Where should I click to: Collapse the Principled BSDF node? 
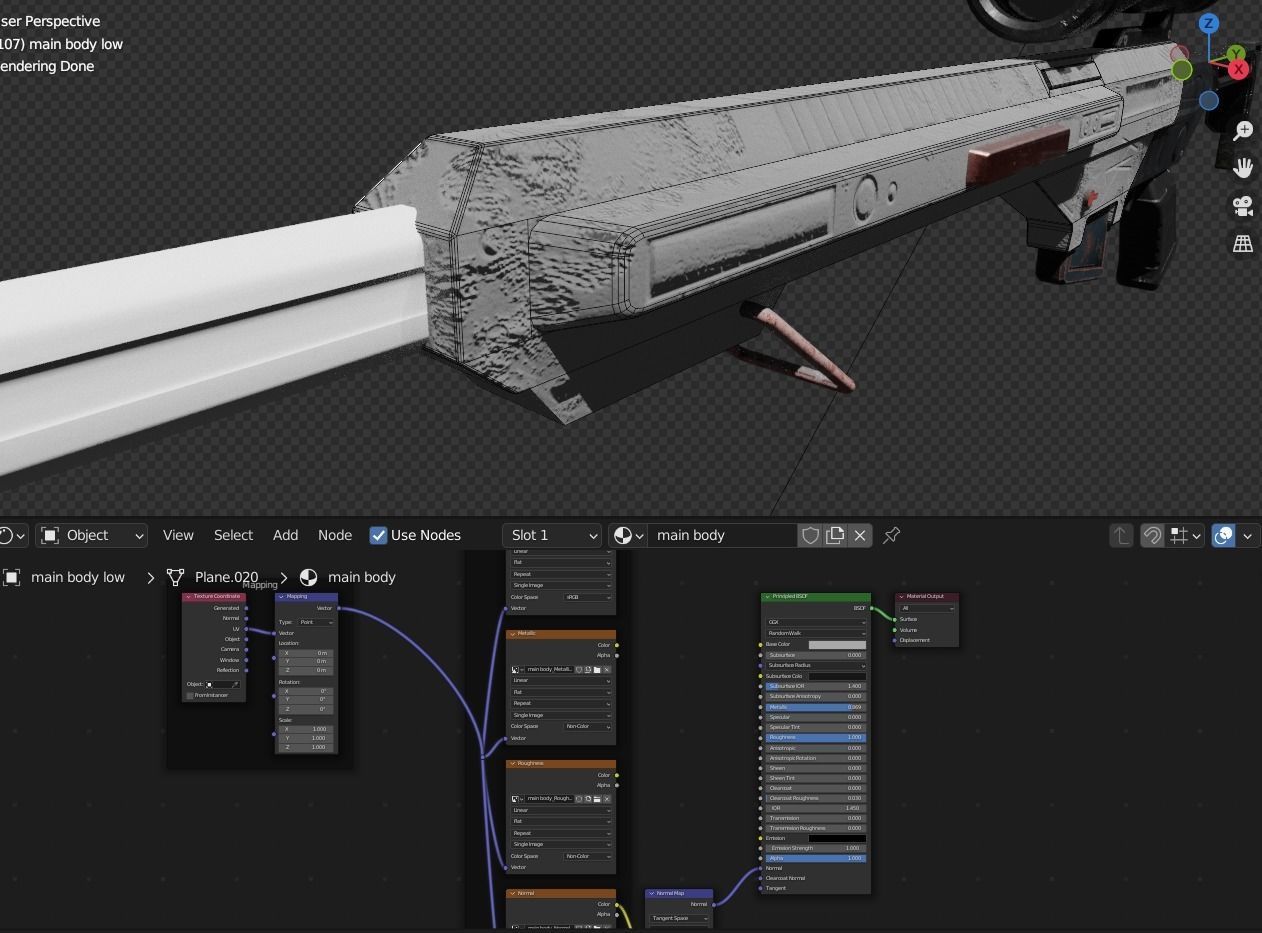click(x=767, y=597)
